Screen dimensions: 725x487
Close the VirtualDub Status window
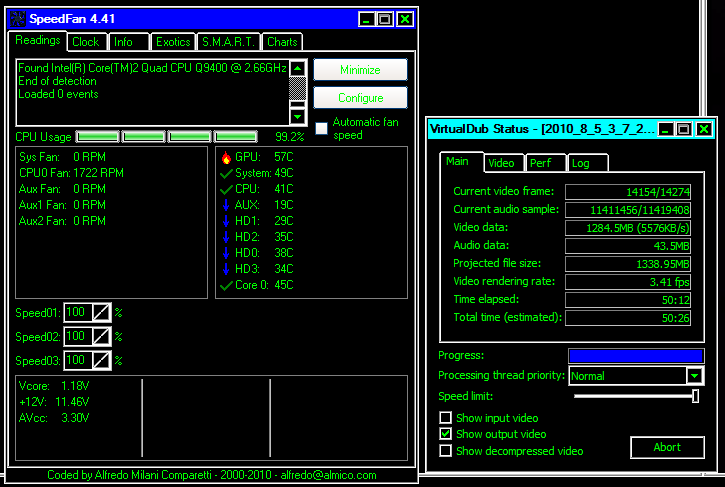(704, 129)
